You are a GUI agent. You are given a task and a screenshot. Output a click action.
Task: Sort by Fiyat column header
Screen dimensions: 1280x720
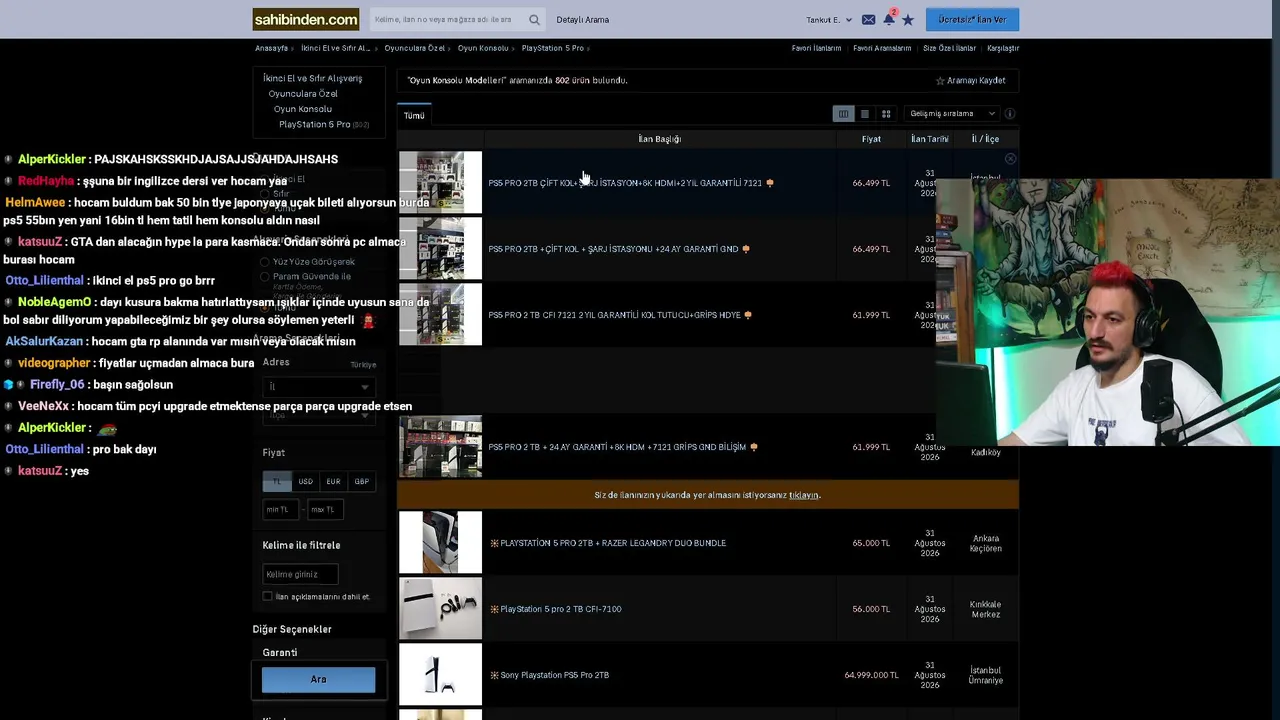[871, 139]
